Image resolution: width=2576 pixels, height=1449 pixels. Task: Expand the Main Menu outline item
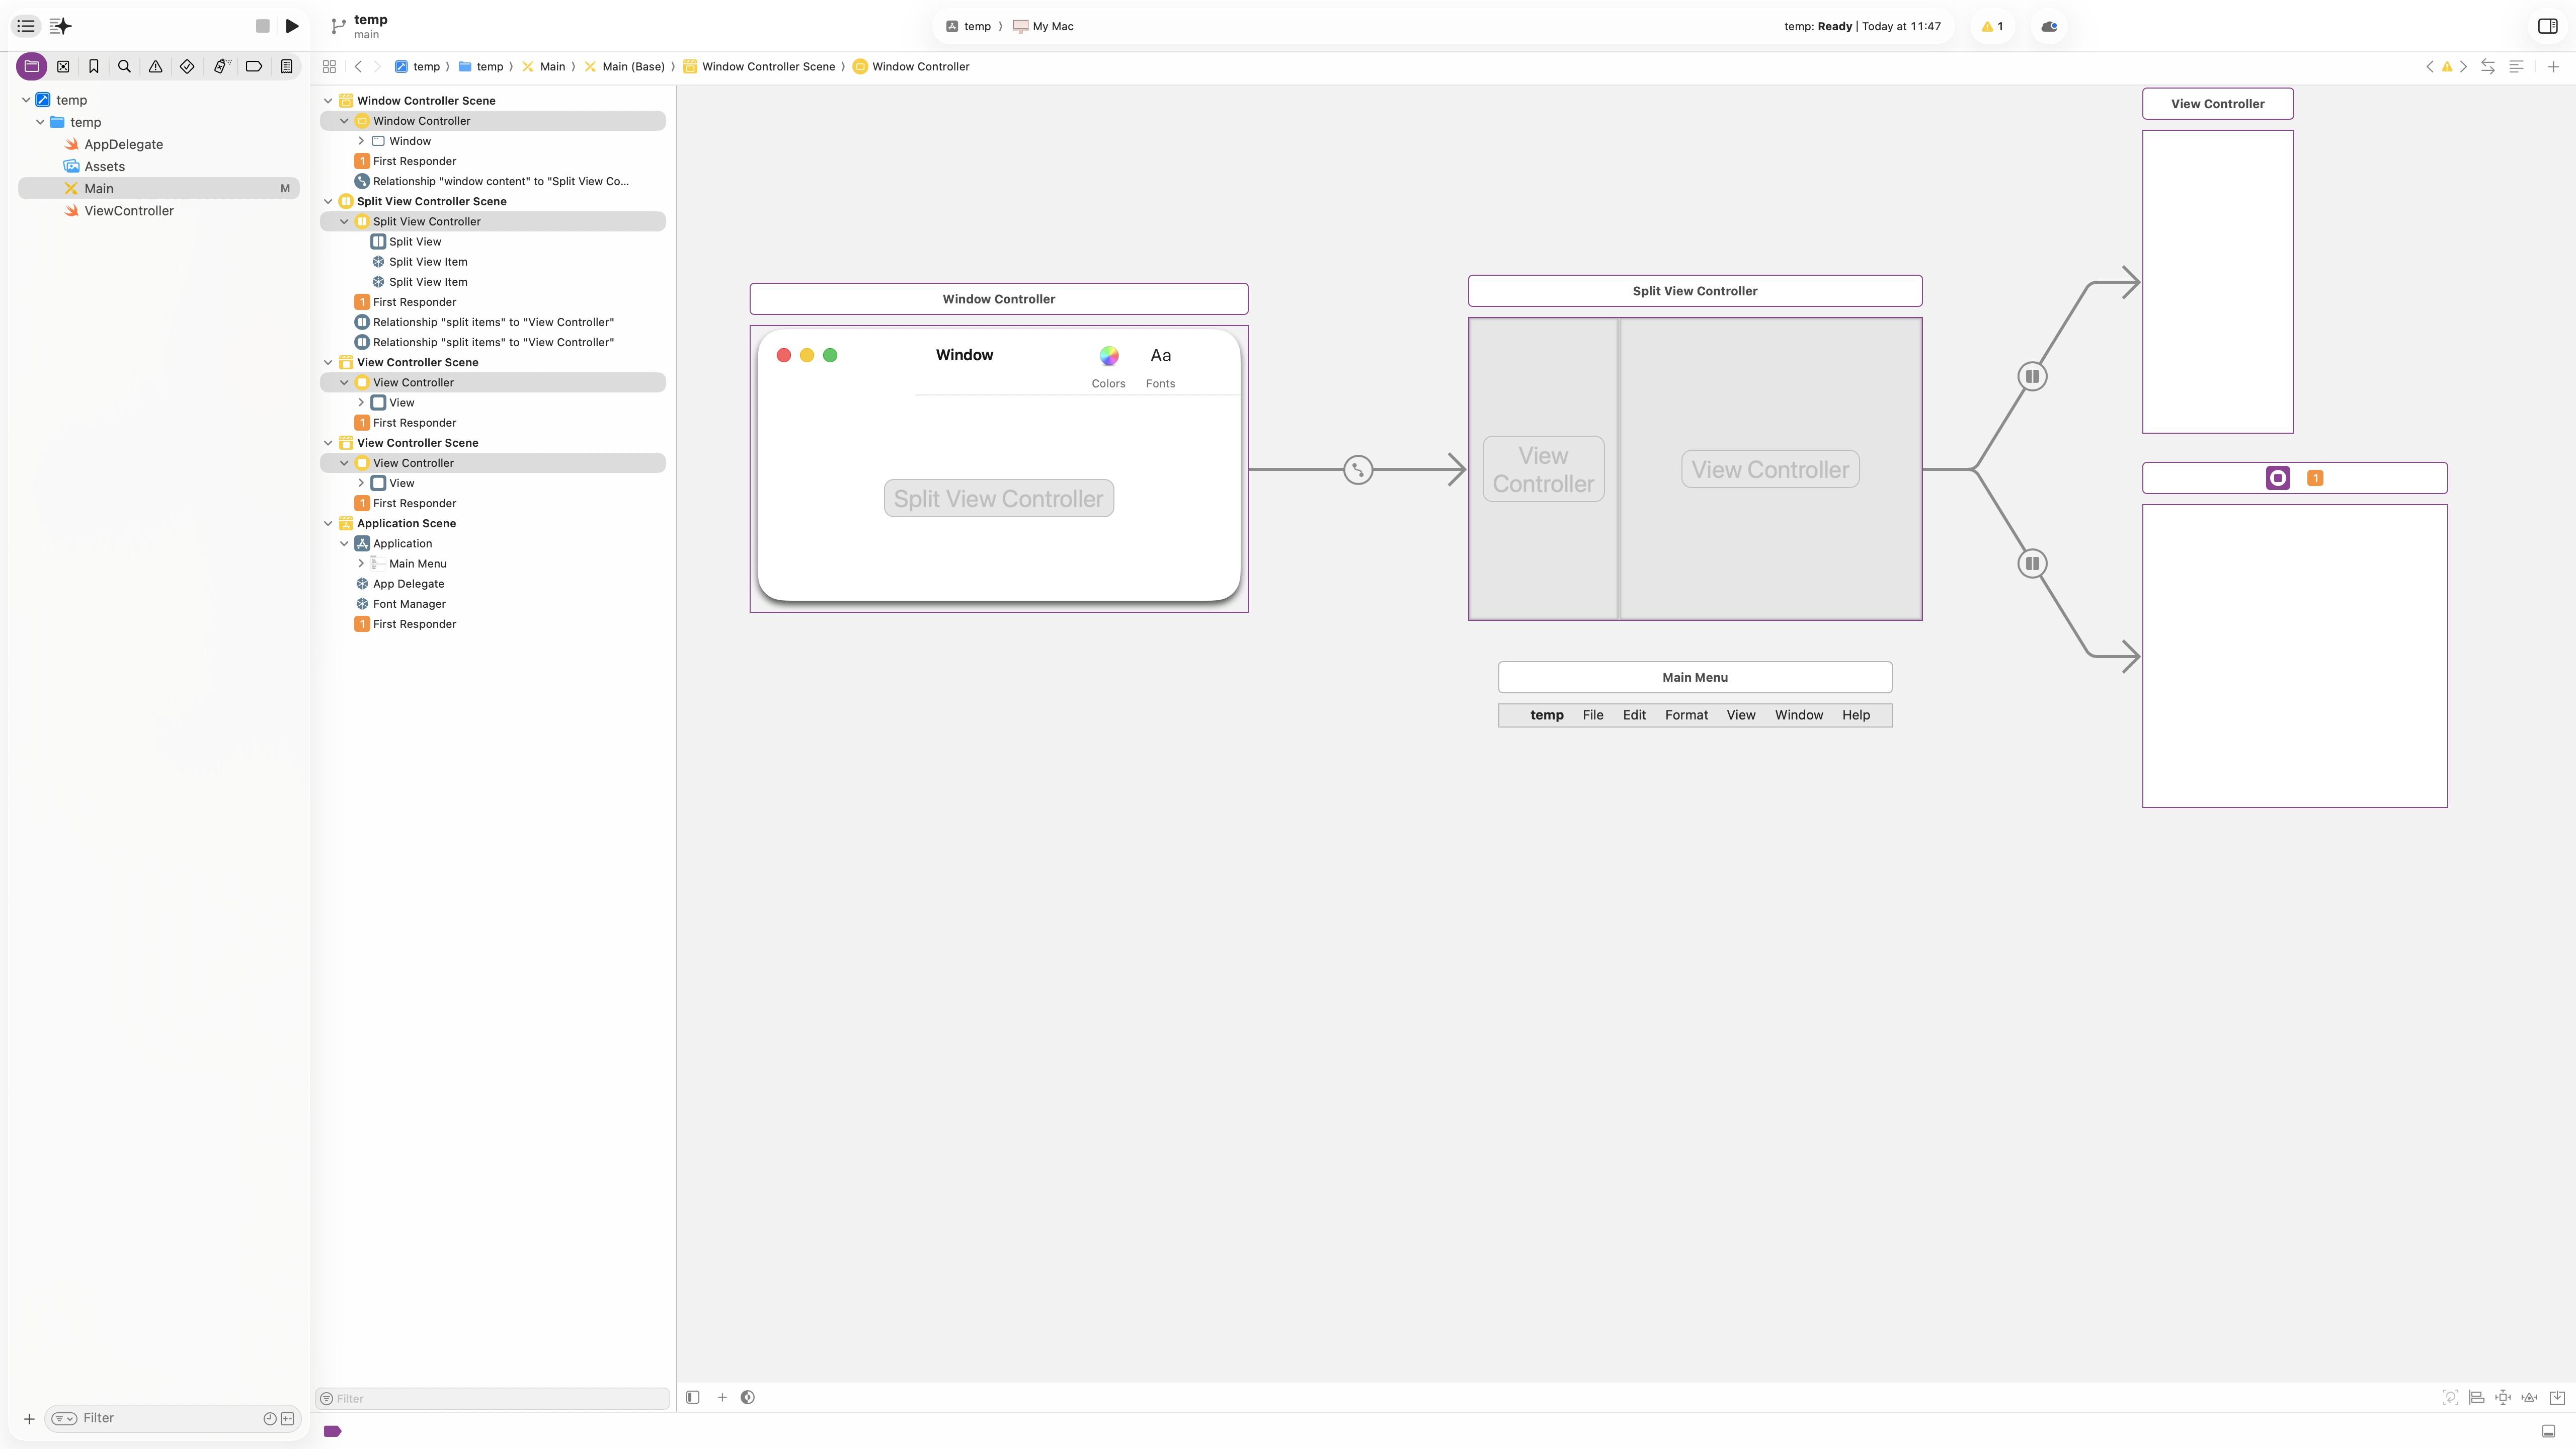pyautogui.click(x=361, y=564)
